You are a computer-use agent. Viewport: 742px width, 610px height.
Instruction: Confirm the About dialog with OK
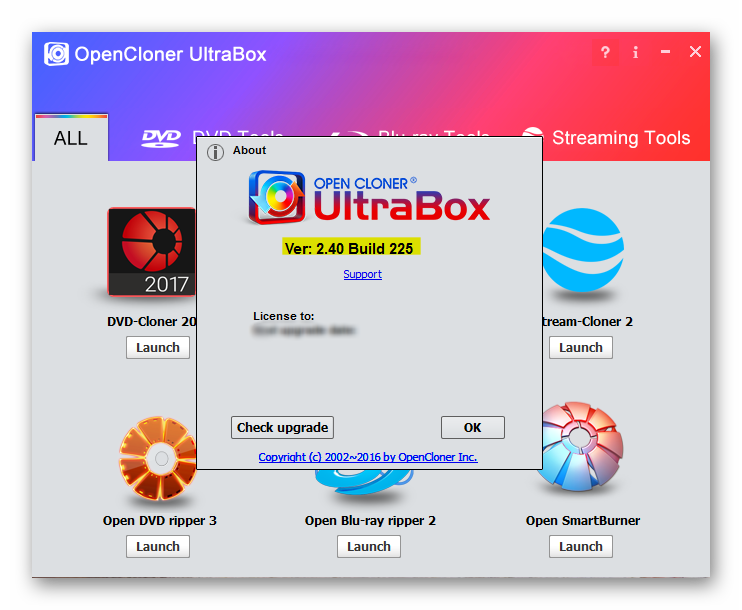(473, 427)
